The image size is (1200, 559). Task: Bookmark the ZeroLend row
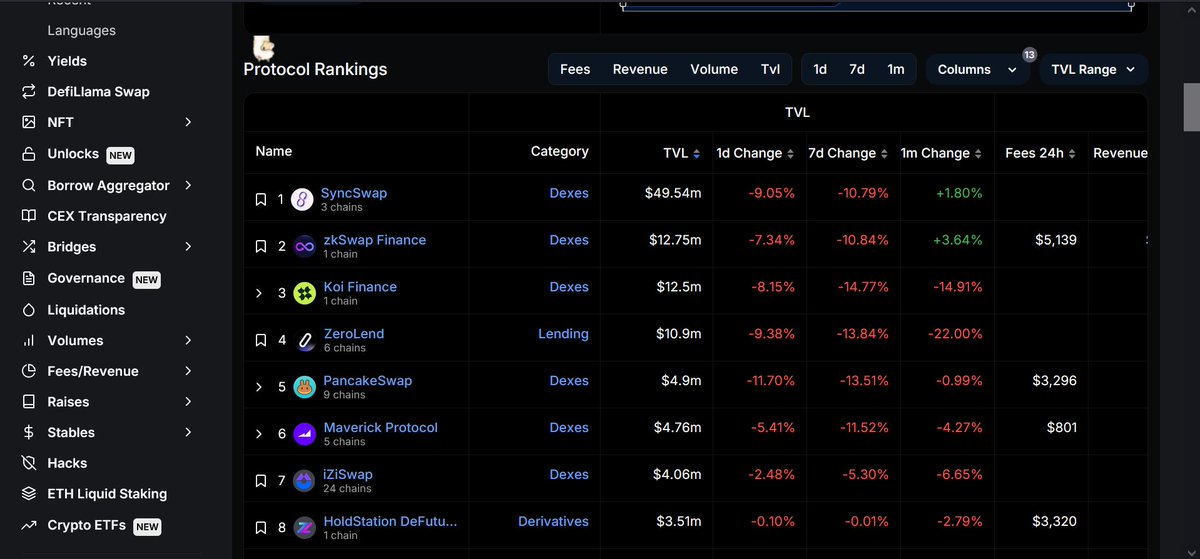tap(261, 341)
